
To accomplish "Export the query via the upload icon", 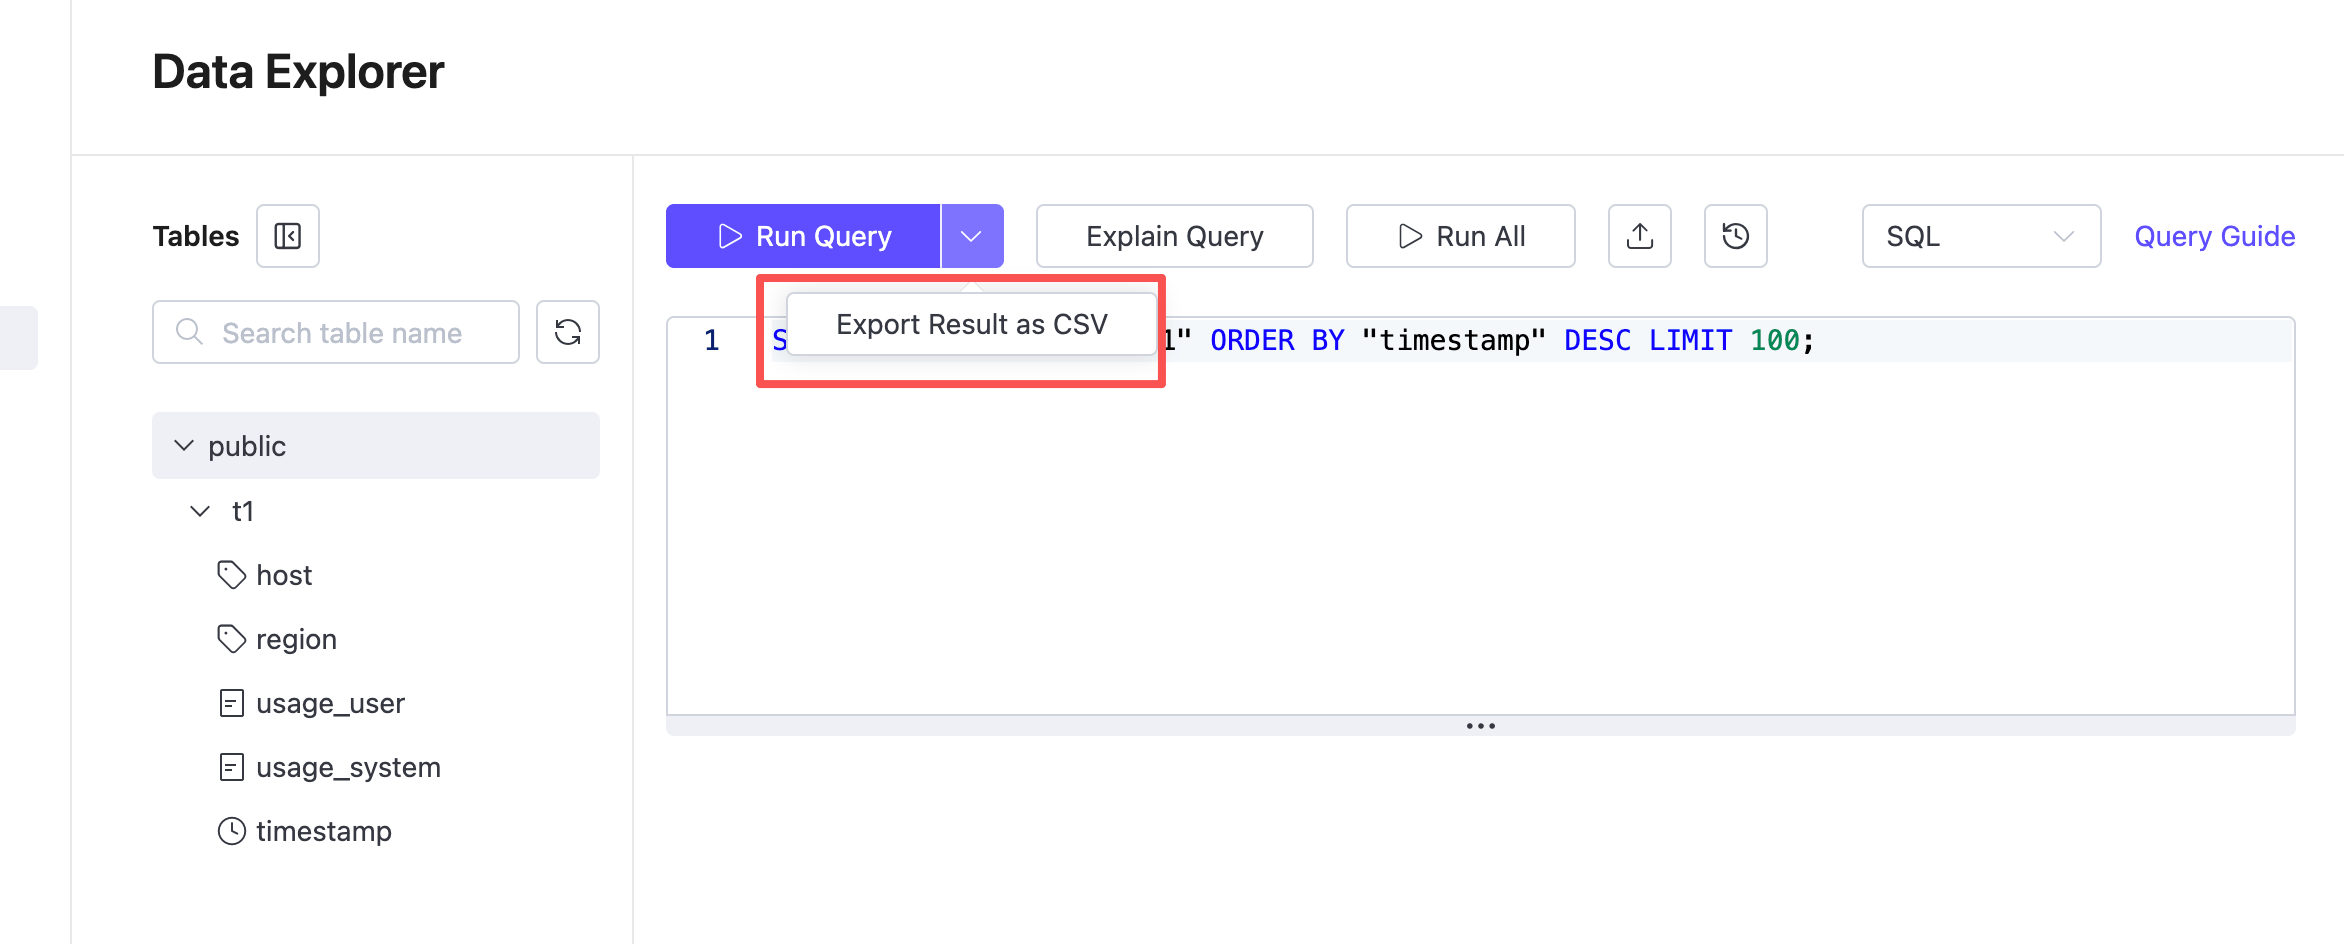I will [x=1639, y=236].
